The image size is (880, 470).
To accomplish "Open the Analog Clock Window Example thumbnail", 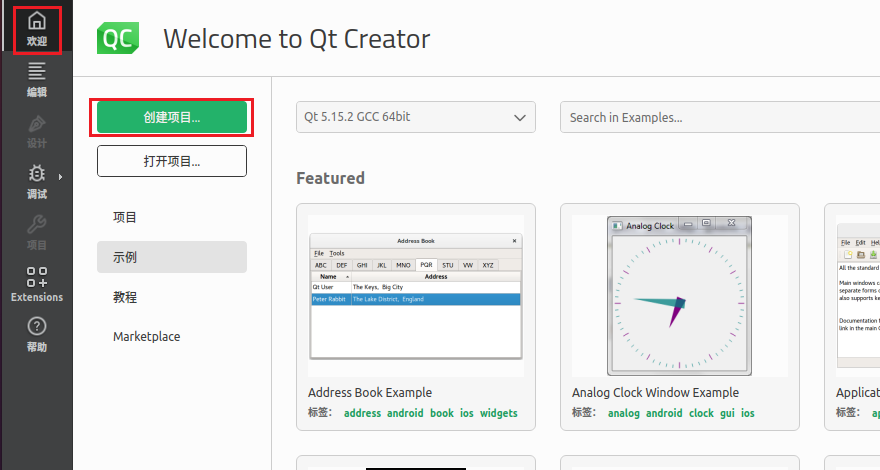I will click(680, 296).
